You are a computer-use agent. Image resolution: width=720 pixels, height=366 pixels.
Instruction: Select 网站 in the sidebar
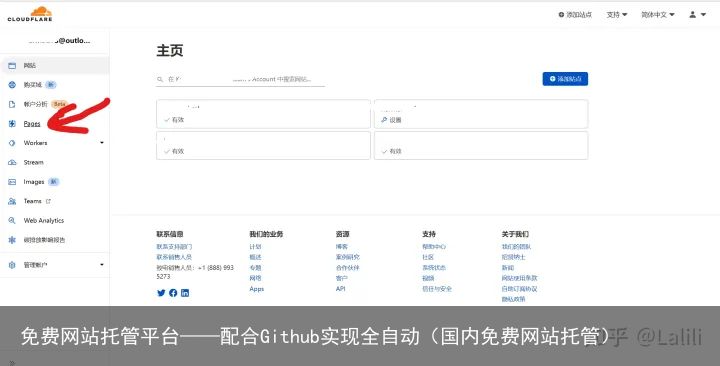[55, 66]
